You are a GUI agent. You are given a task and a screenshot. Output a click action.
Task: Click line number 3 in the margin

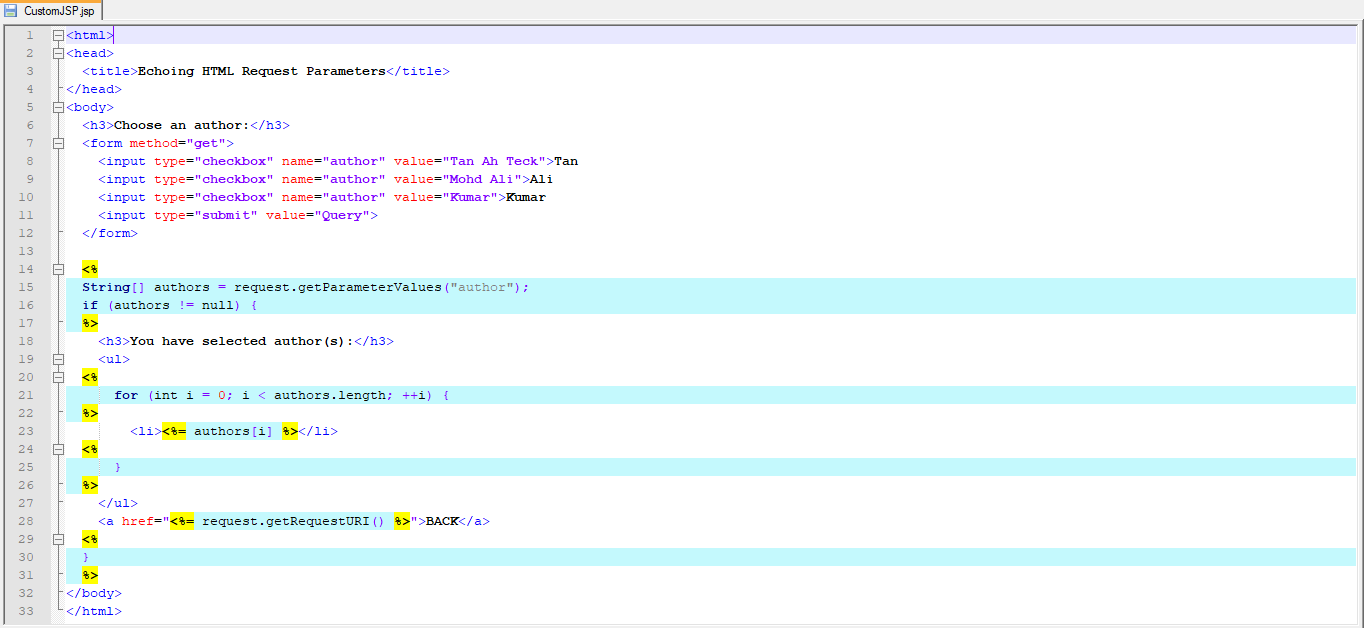(x=30, y=71)
